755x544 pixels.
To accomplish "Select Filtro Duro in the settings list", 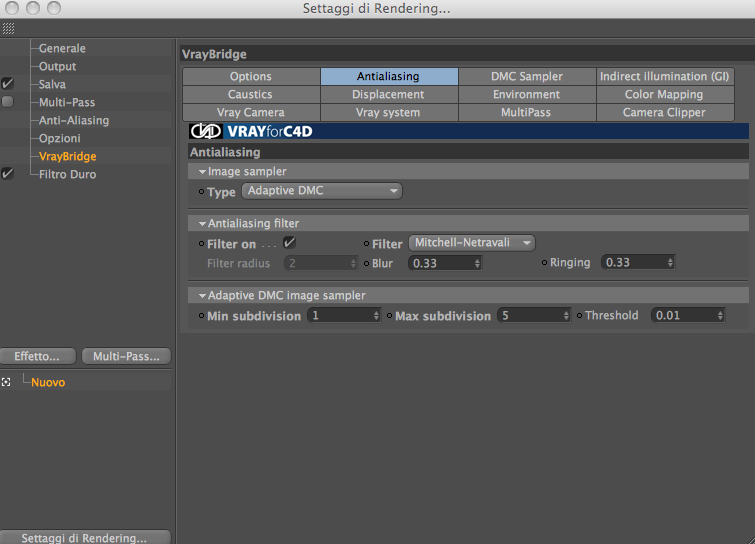I will click(67, 174).
